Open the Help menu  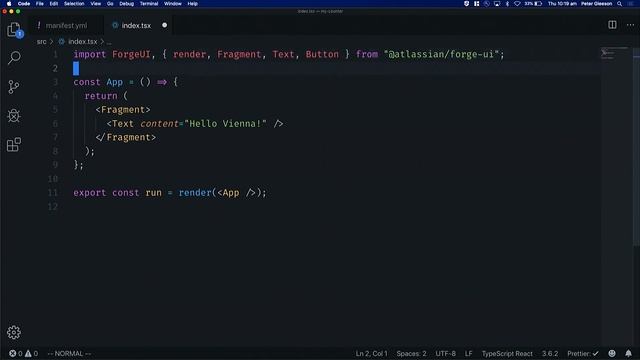tap(193, 4)
